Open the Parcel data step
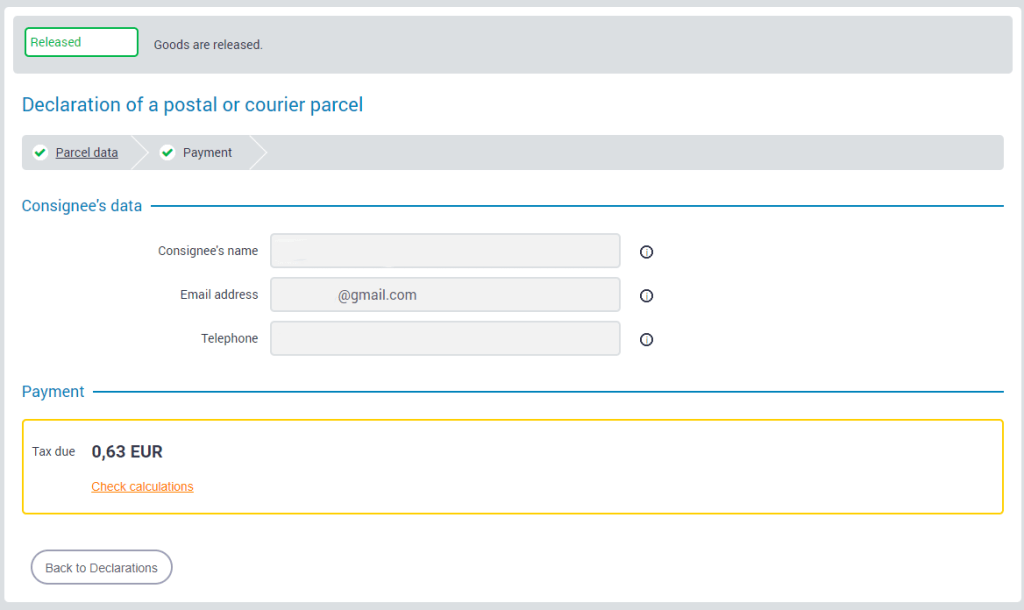Viewport: 1024px width, 610px height. coord(87,153)
